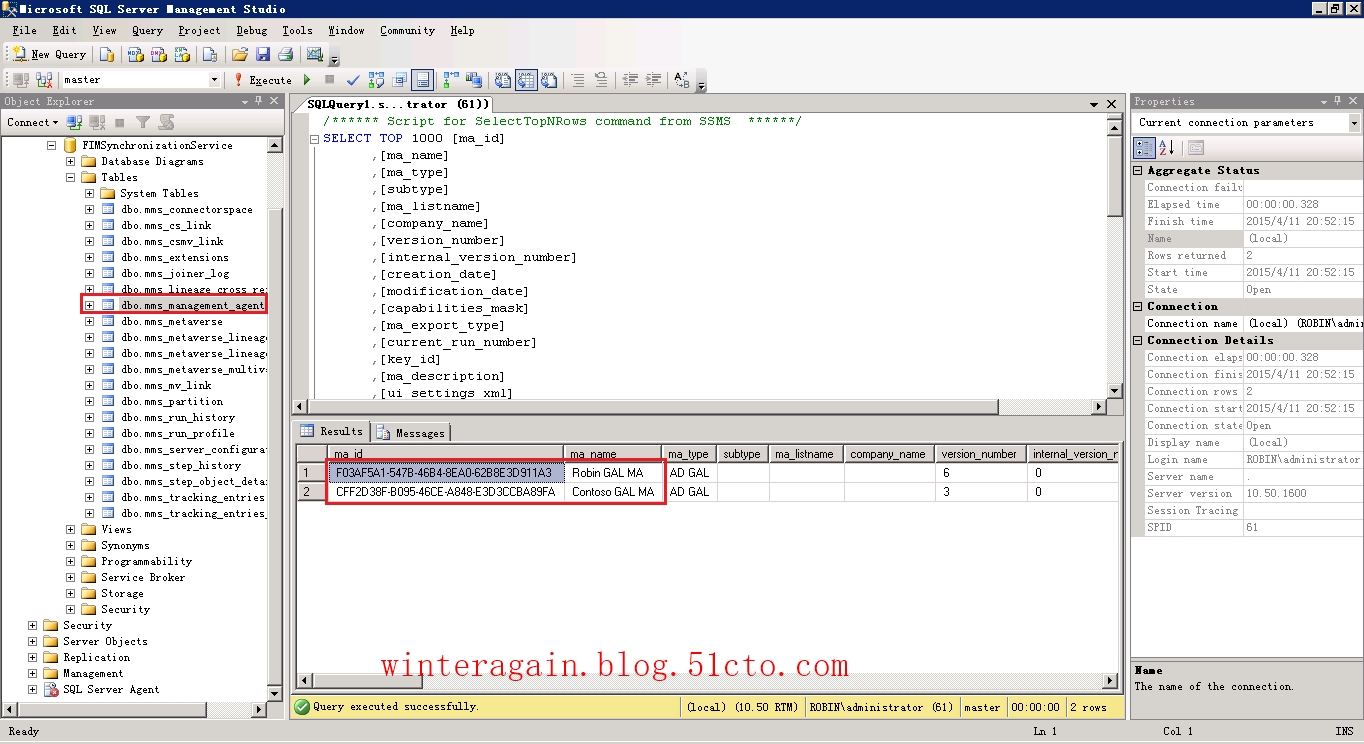Click the Connection name property row

point(1253,323)
